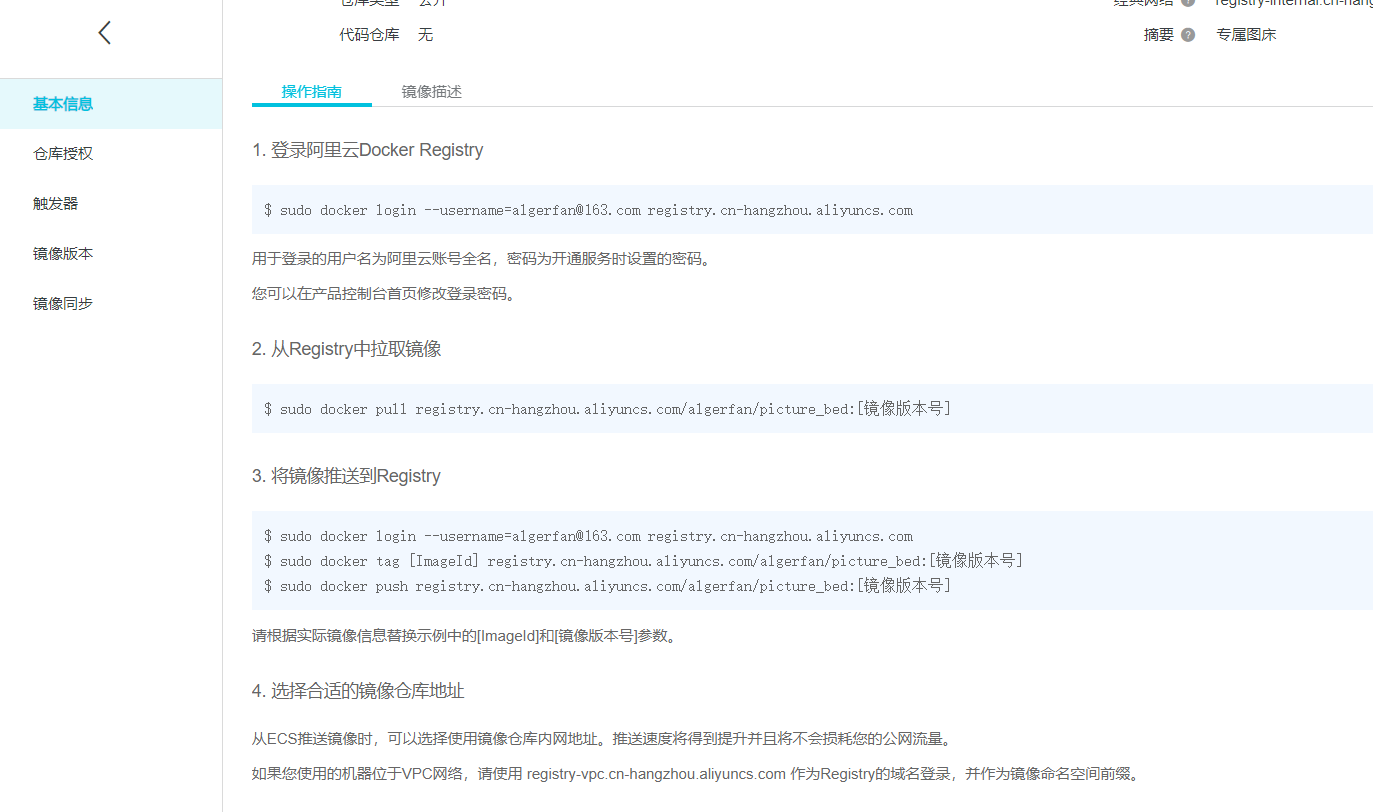Switch to the 操作指南 tab
The image size is (1373, 812).
point(312,92)
